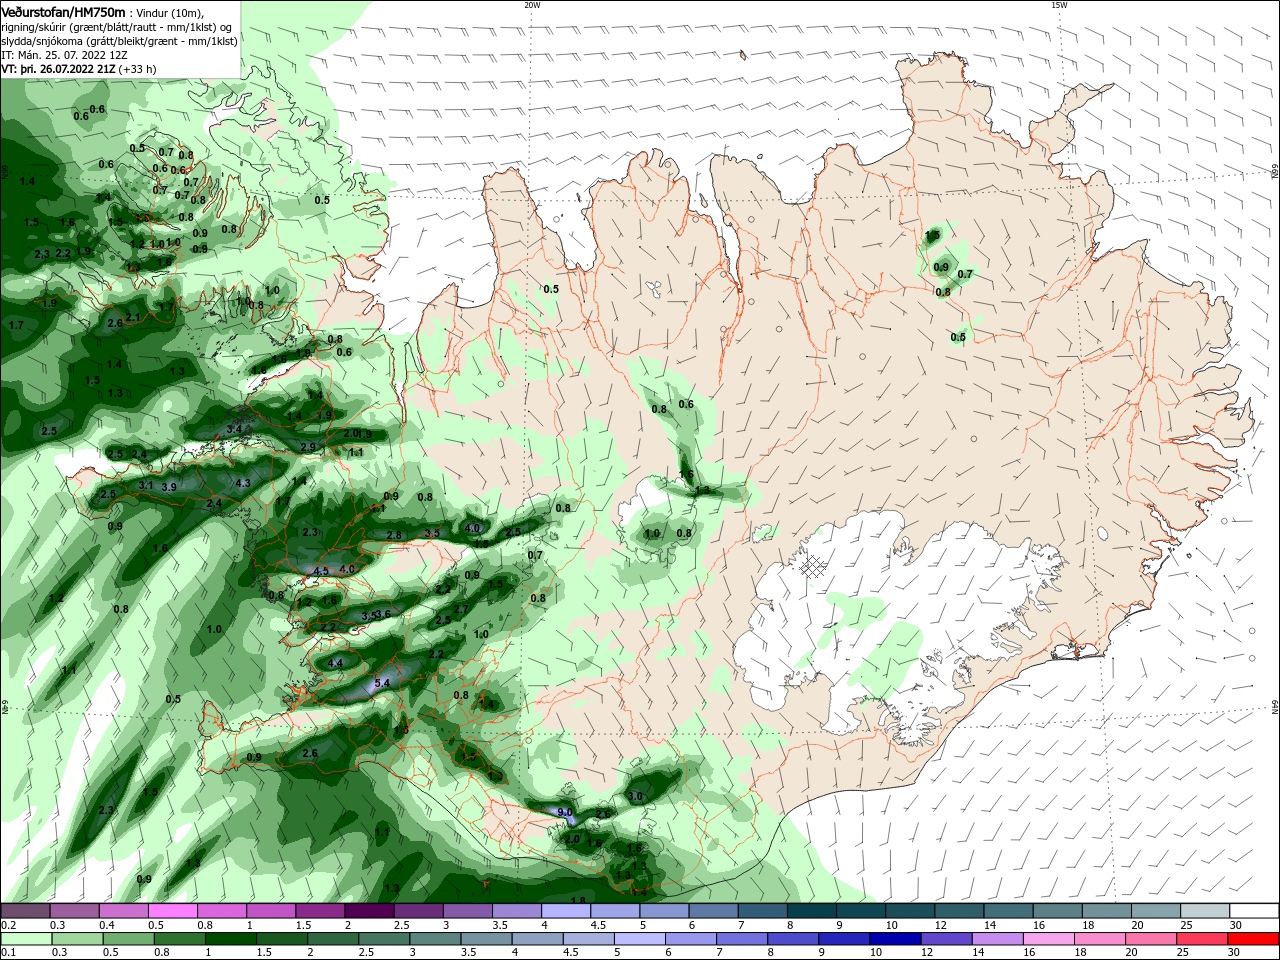Viewport: 1280px width, 960px height.
Task: Click the dark purple swatch labelled 2 in upper legend
Action: coord(369,911)
